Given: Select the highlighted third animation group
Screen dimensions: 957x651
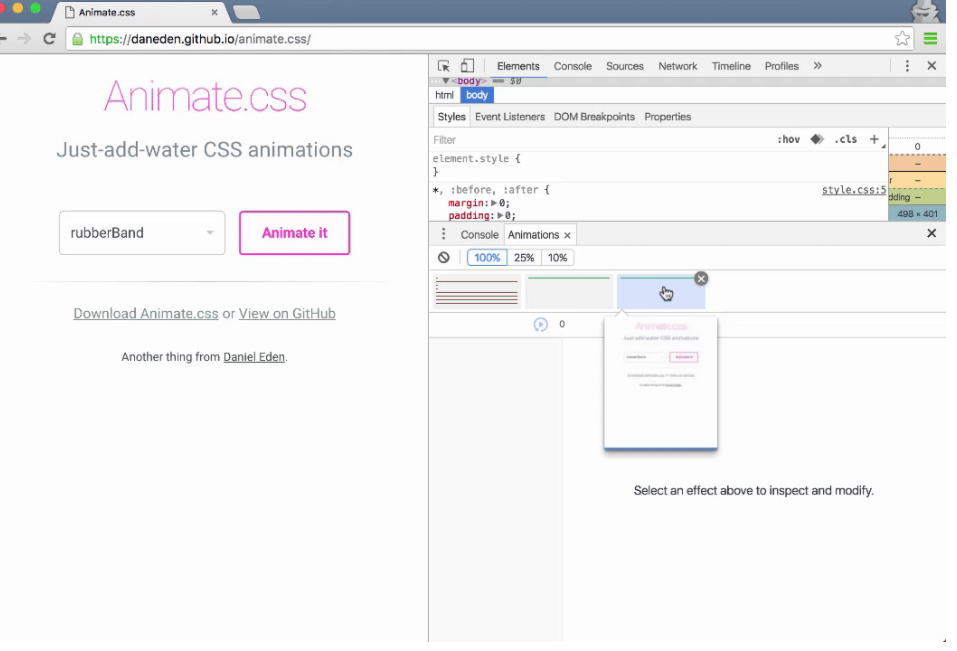Looking at the screenshot, I should point(661,291).
